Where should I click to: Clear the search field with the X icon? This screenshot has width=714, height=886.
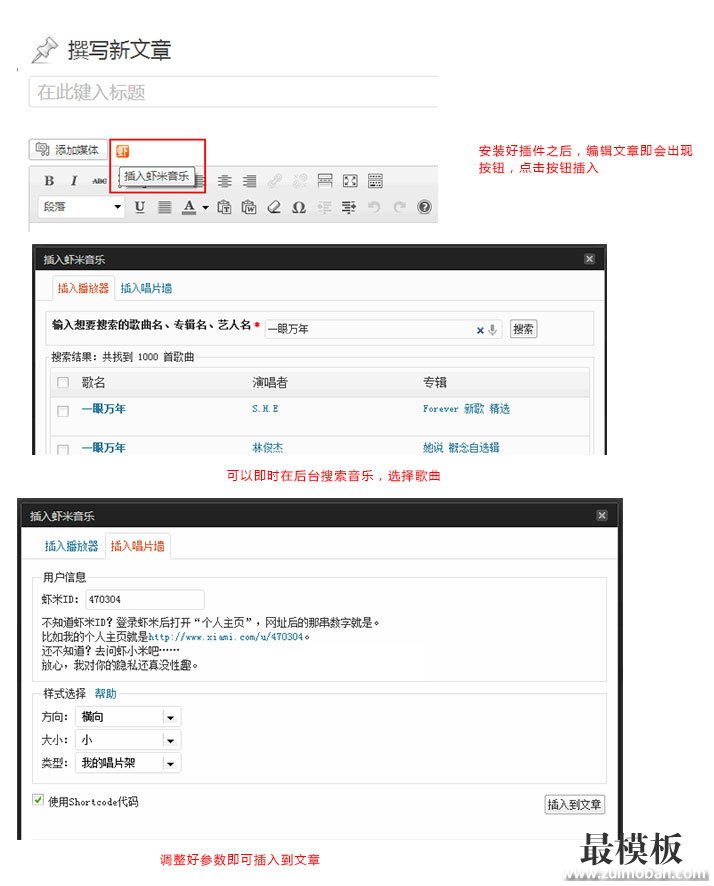(x=480, y=330)
